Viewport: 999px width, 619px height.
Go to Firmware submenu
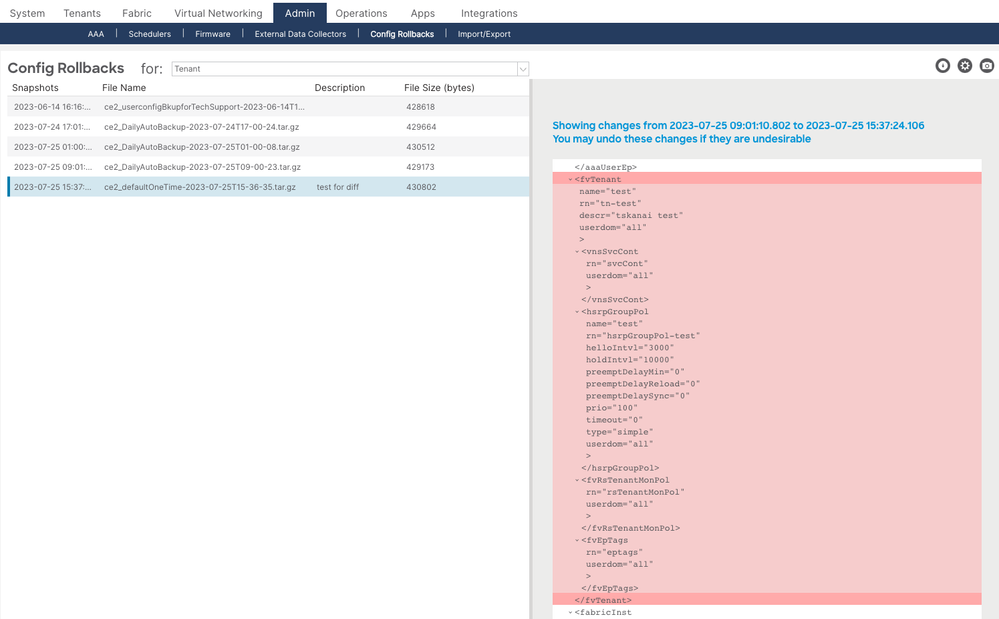coord(213,34)
